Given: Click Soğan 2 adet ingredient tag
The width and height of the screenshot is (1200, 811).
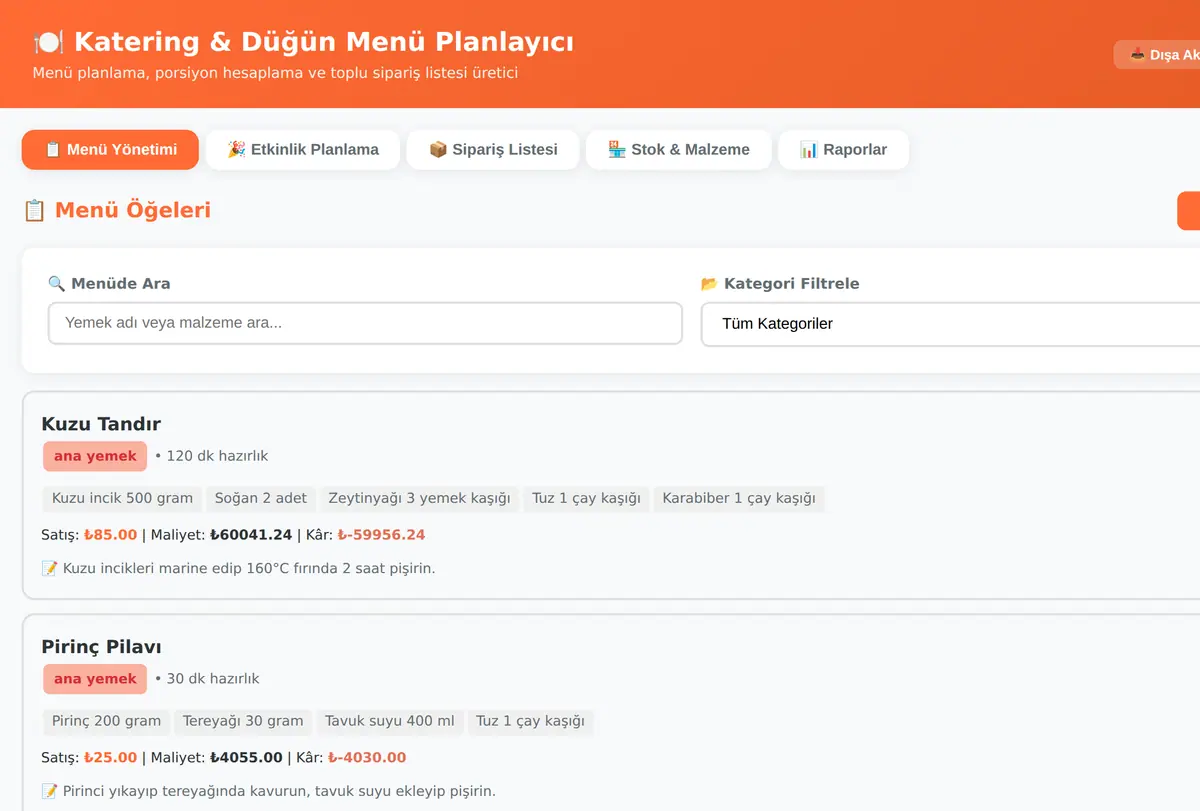Looking at the screenshot, I should (261, 498).
